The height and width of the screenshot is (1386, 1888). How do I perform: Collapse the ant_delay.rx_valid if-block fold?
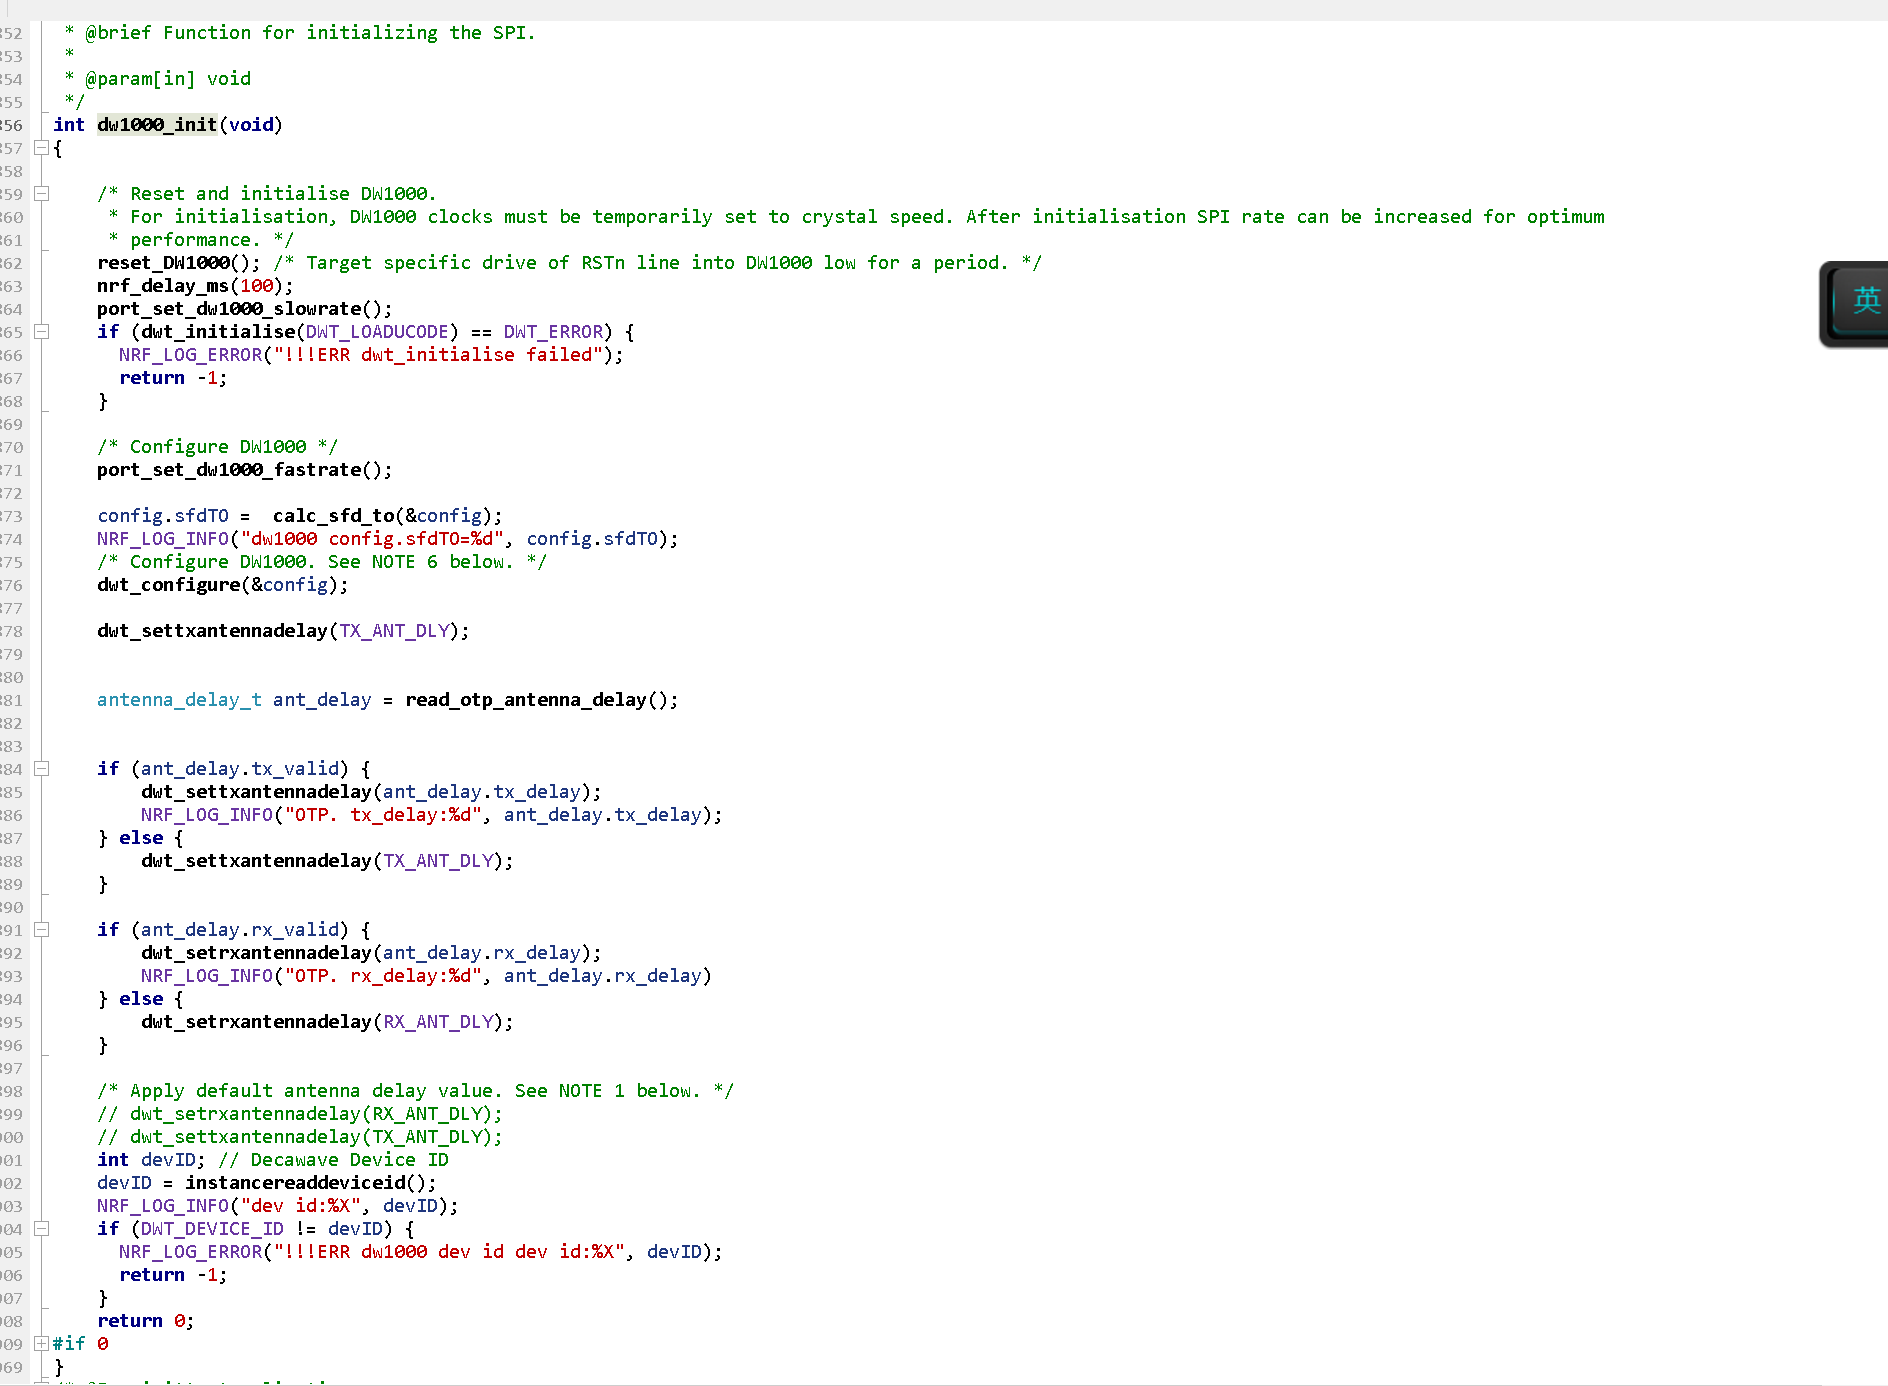(41, 930)
